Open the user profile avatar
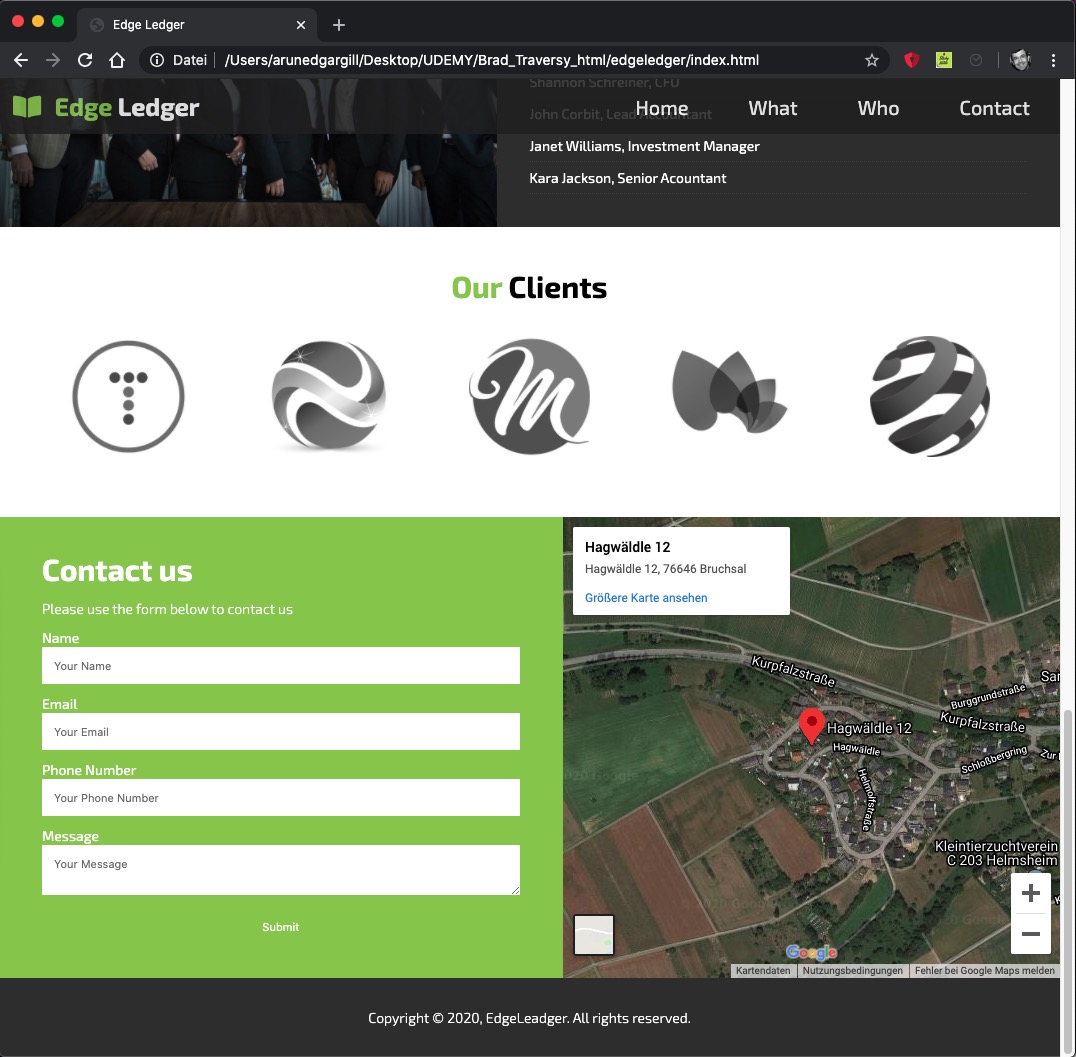The width and height of the screenshot is (1076, 1057). tap(1020, 60)
